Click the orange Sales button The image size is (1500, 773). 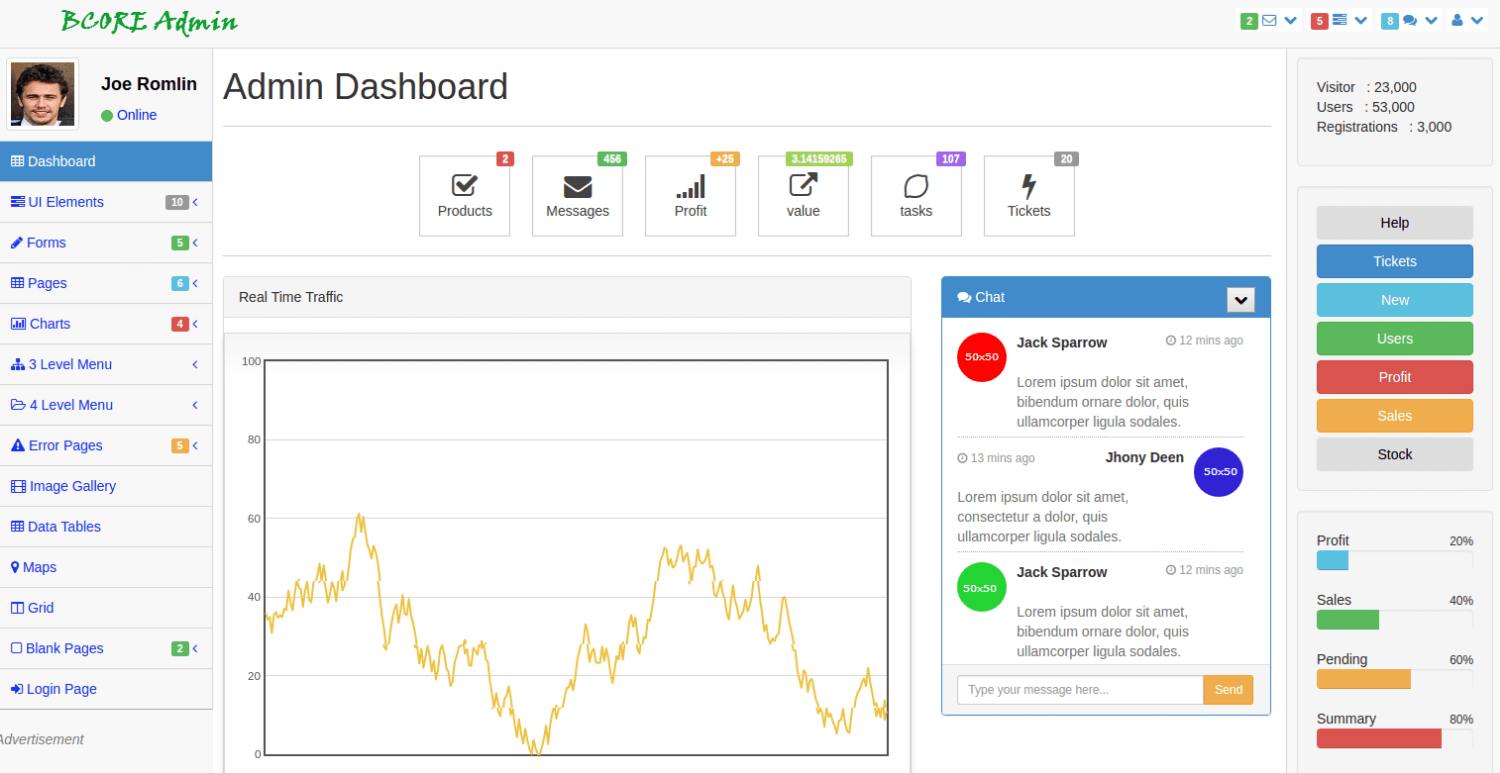click(x=1395, y=416)
